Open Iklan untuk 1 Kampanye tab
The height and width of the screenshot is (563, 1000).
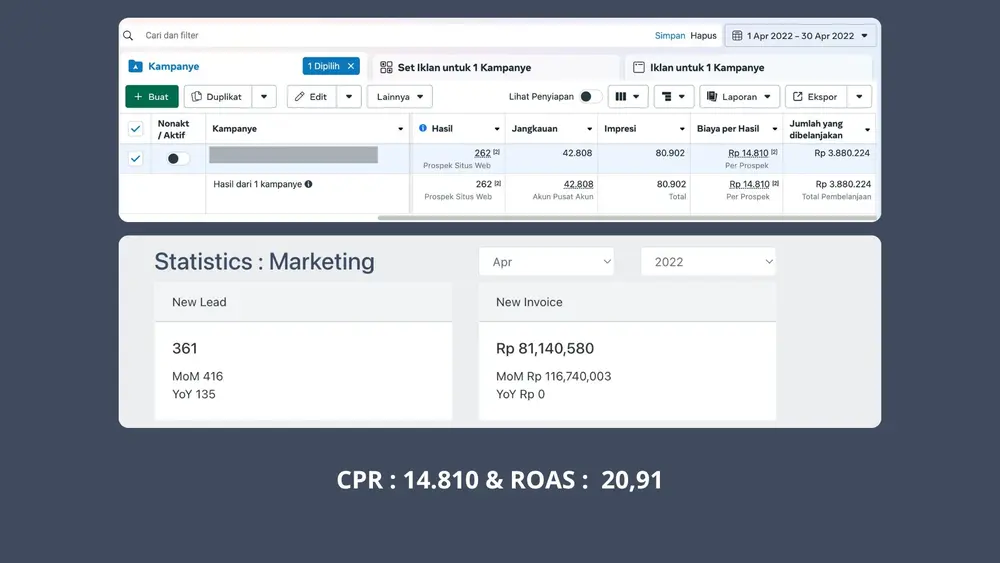tap(748, 68)
